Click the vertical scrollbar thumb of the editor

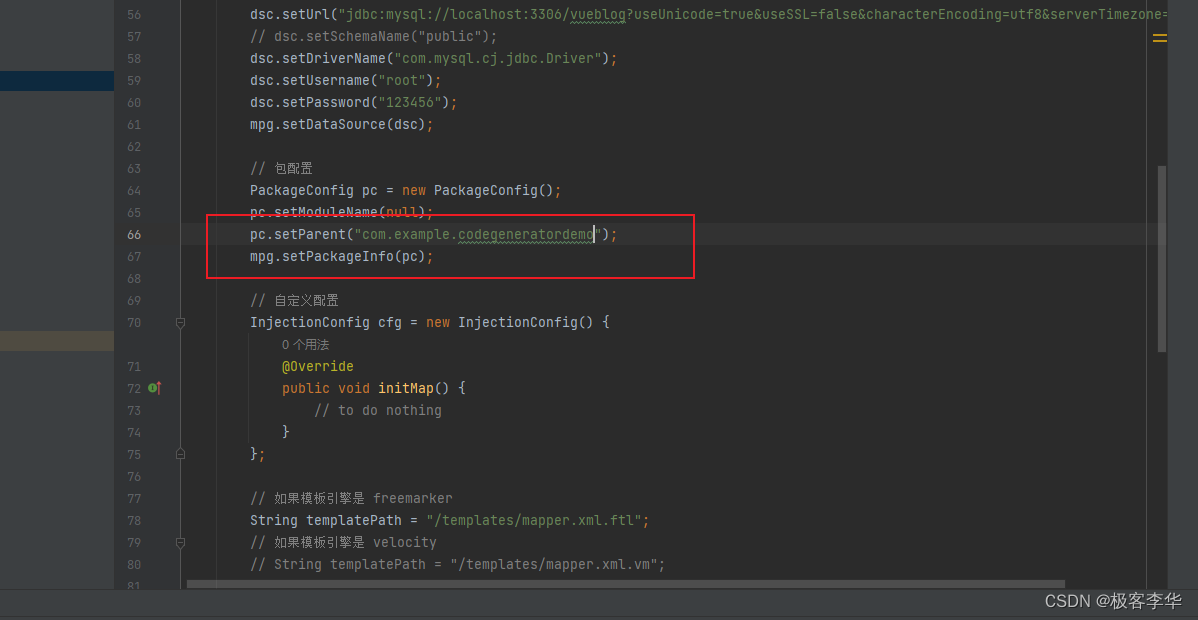[1162, 258]
